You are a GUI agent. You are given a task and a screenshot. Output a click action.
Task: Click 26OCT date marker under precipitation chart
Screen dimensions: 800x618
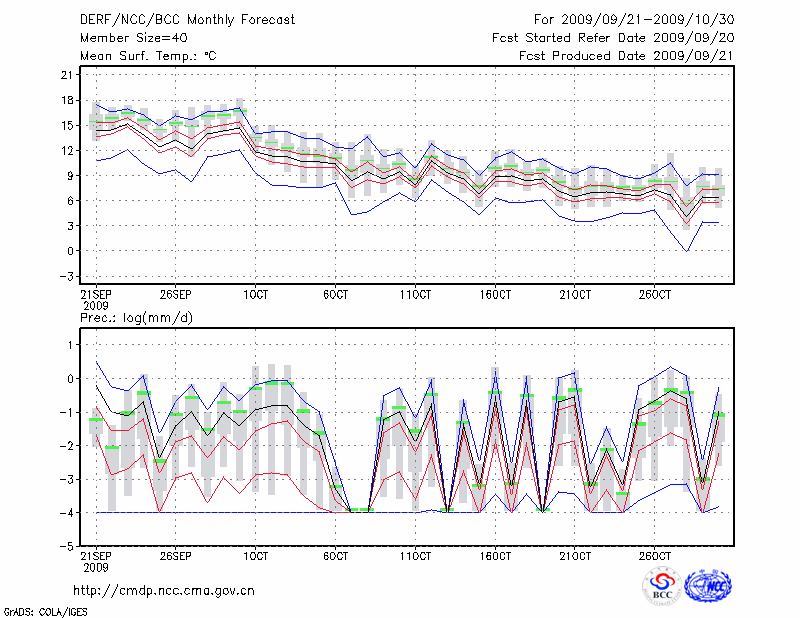655,555
